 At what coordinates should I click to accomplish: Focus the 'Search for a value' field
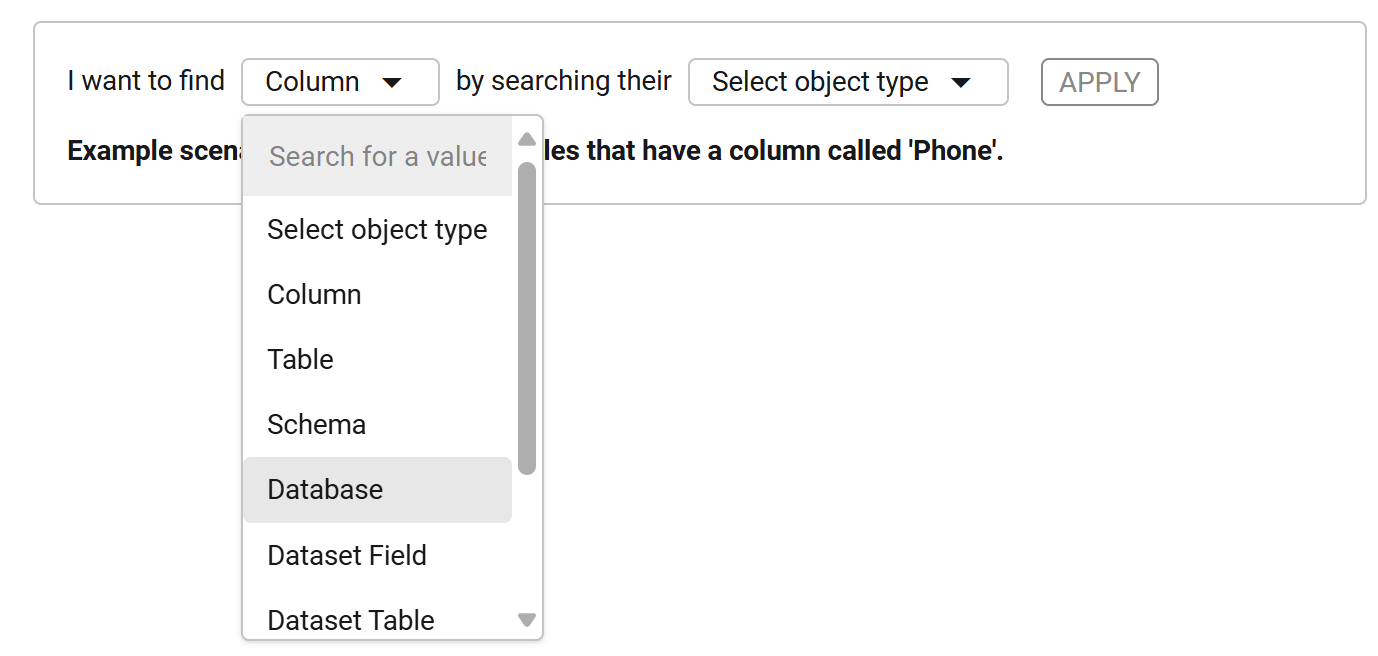(x=377, y=157)
